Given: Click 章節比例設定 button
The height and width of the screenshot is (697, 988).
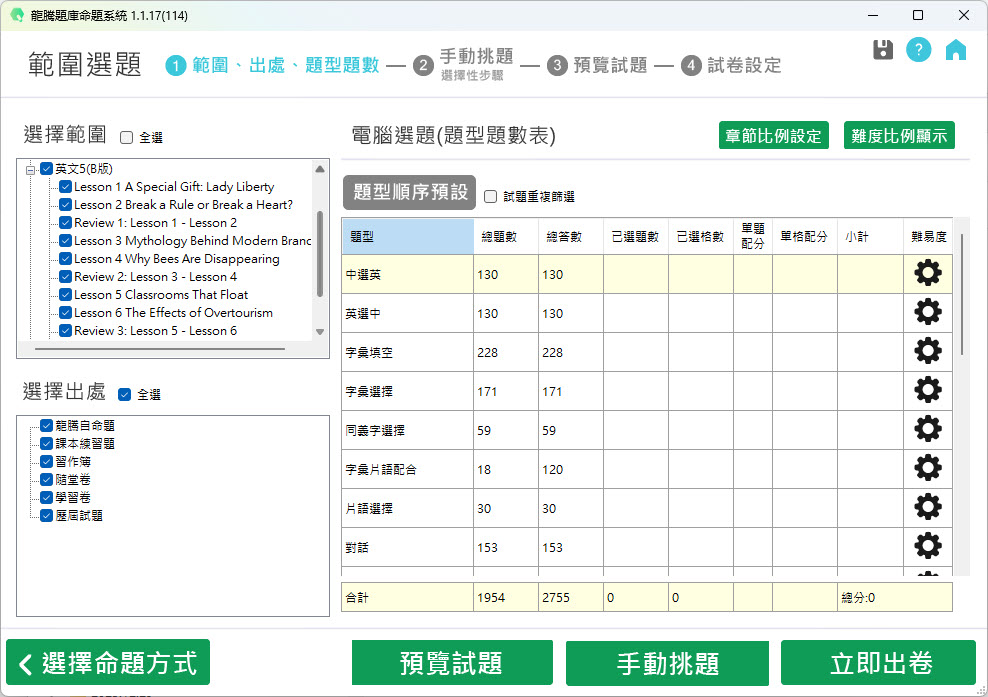Looking at the screenshot, I should click(774, 135).
